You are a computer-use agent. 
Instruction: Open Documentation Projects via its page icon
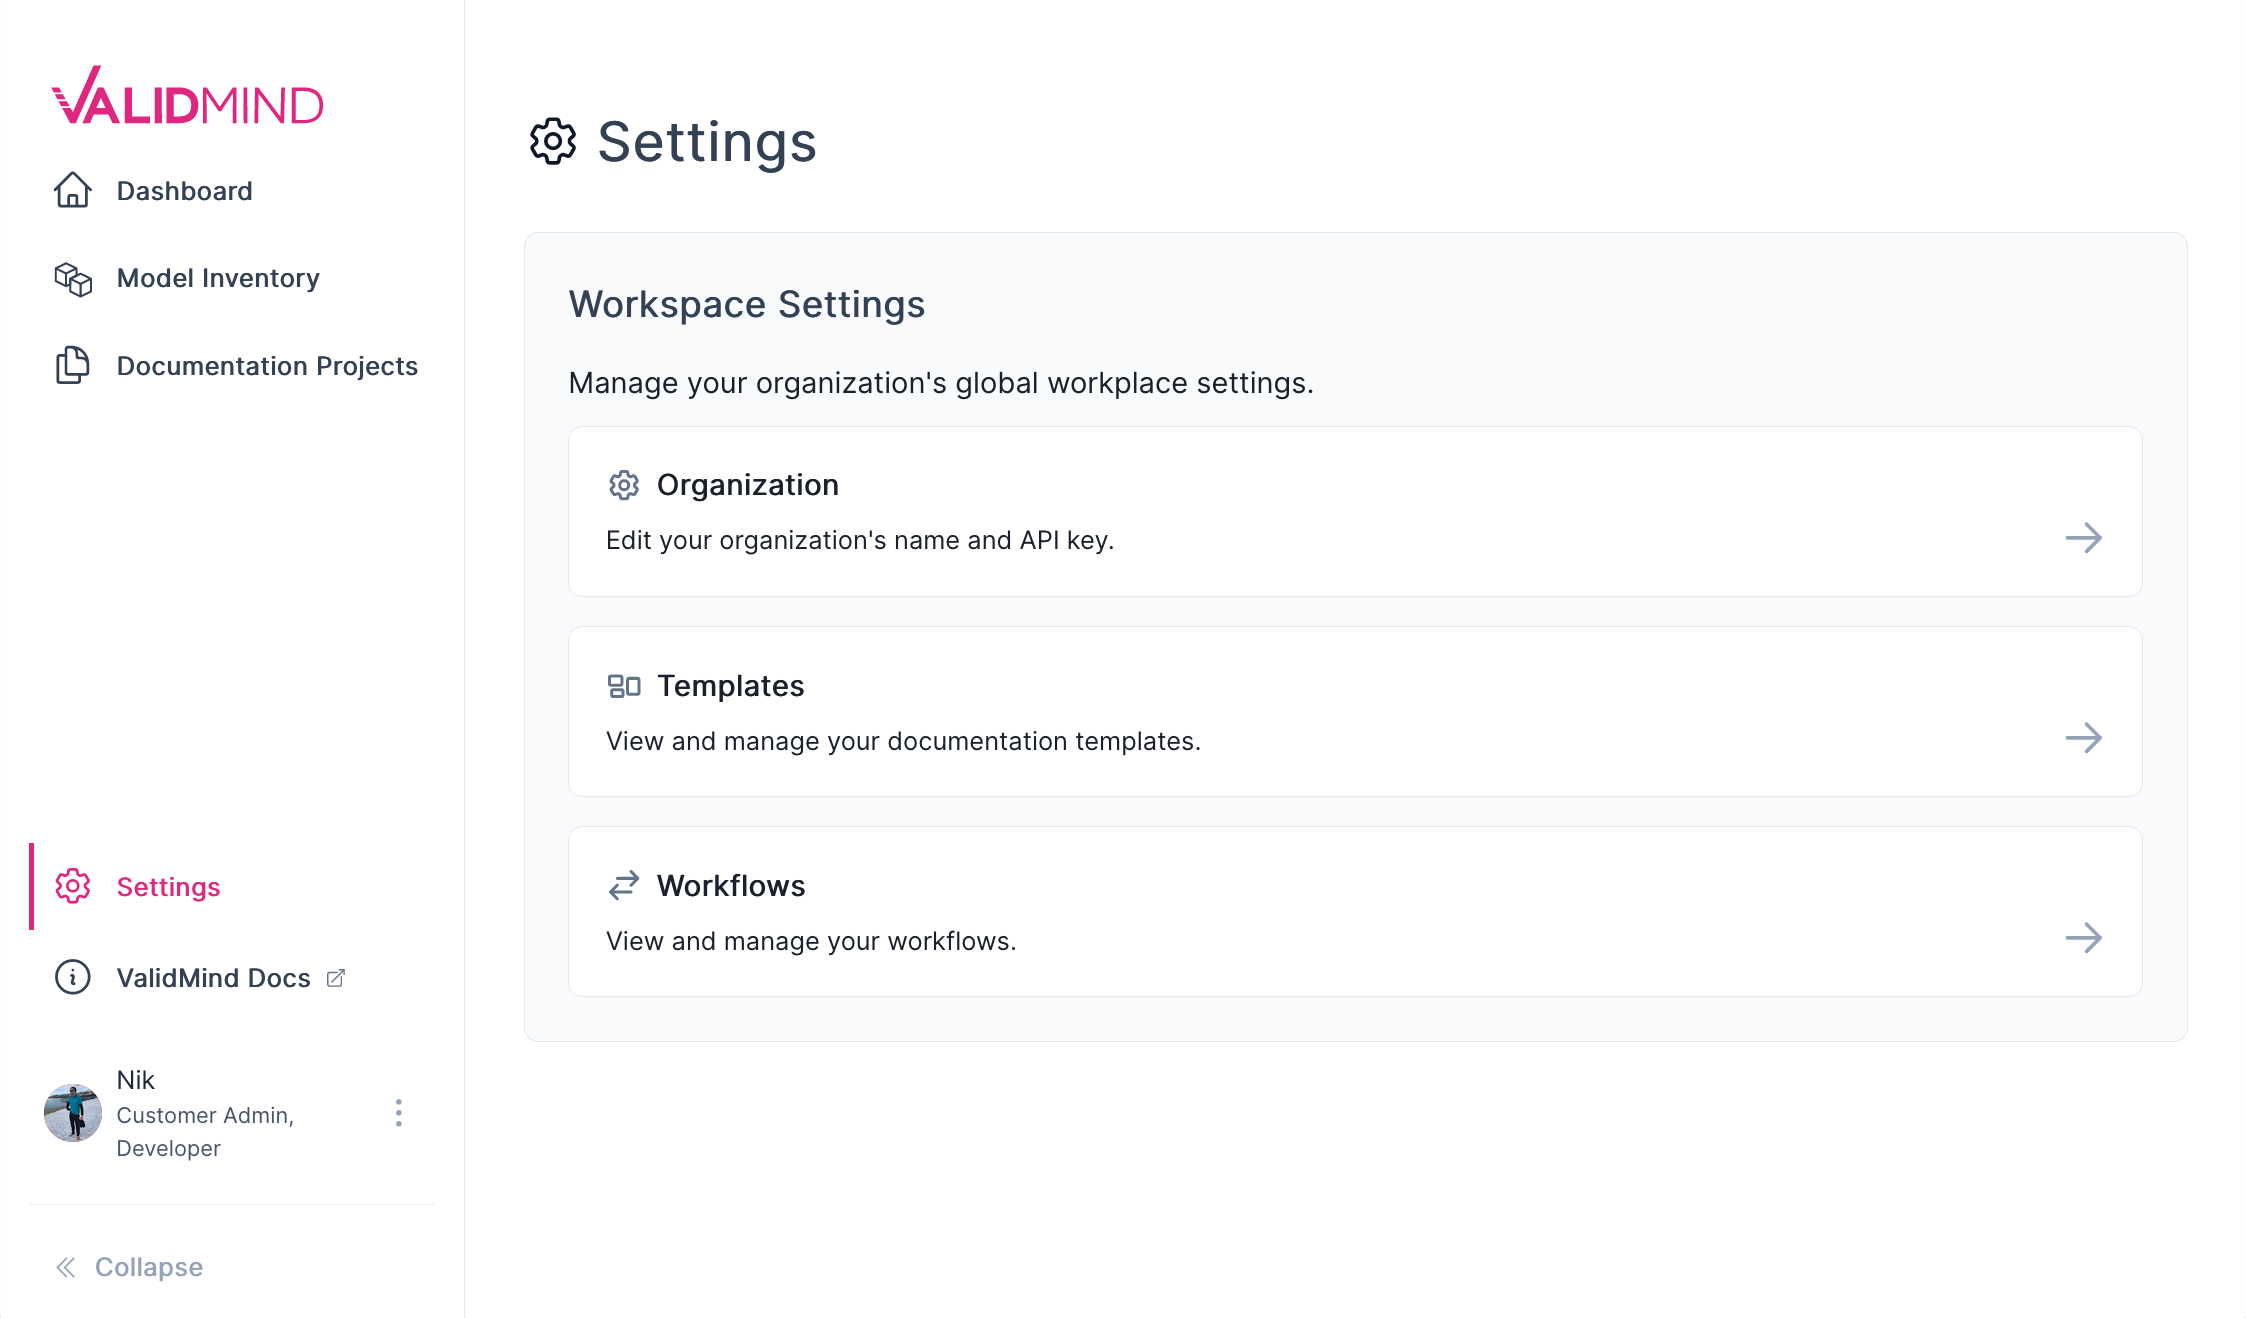[x=72, y=366]
